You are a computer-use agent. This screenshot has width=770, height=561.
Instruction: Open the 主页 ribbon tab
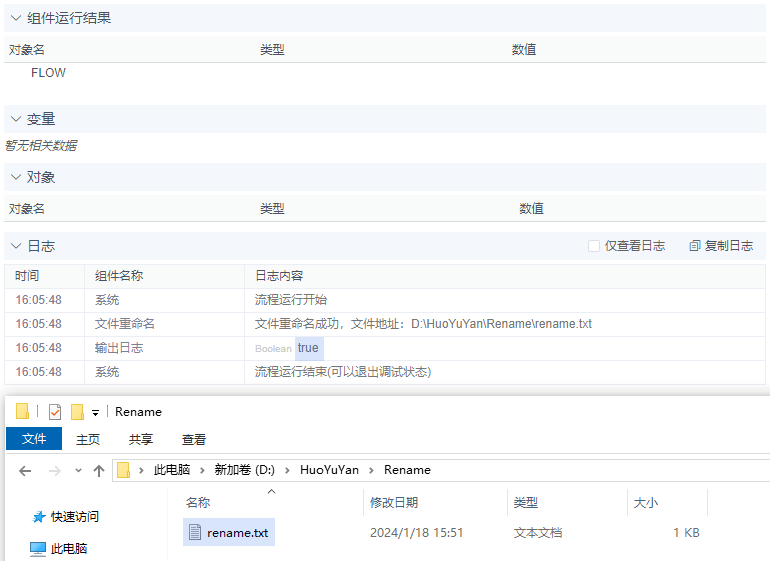[x=88, y=439]
